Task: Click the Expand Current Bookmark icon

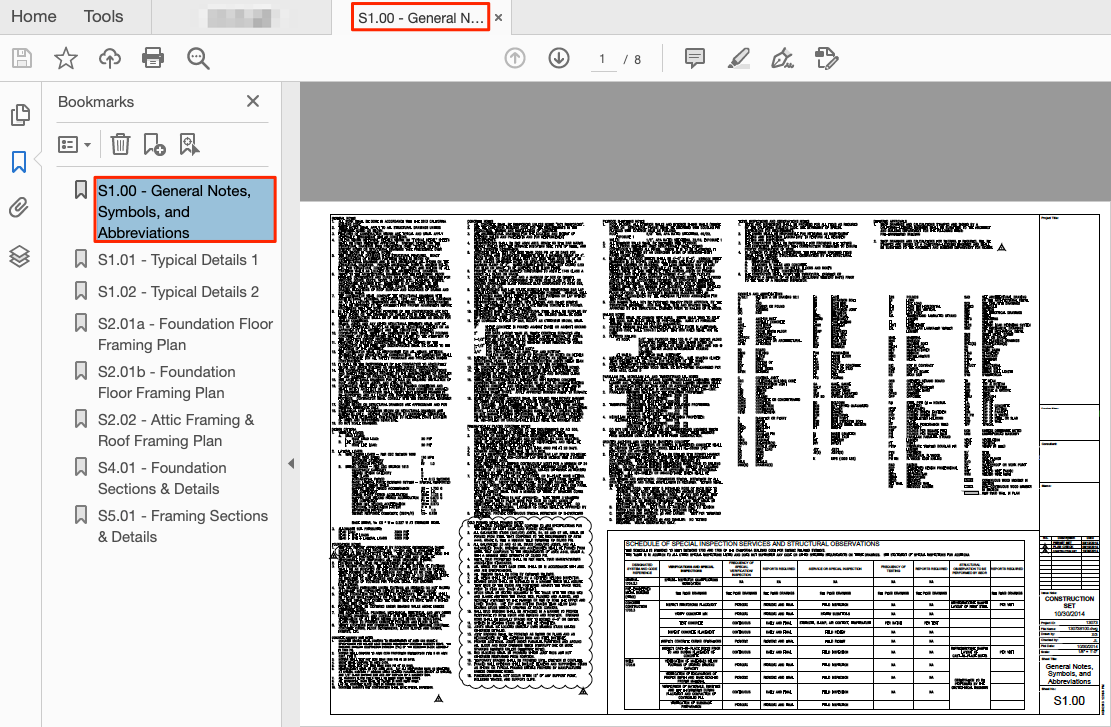Action: [x=189, y=144]
